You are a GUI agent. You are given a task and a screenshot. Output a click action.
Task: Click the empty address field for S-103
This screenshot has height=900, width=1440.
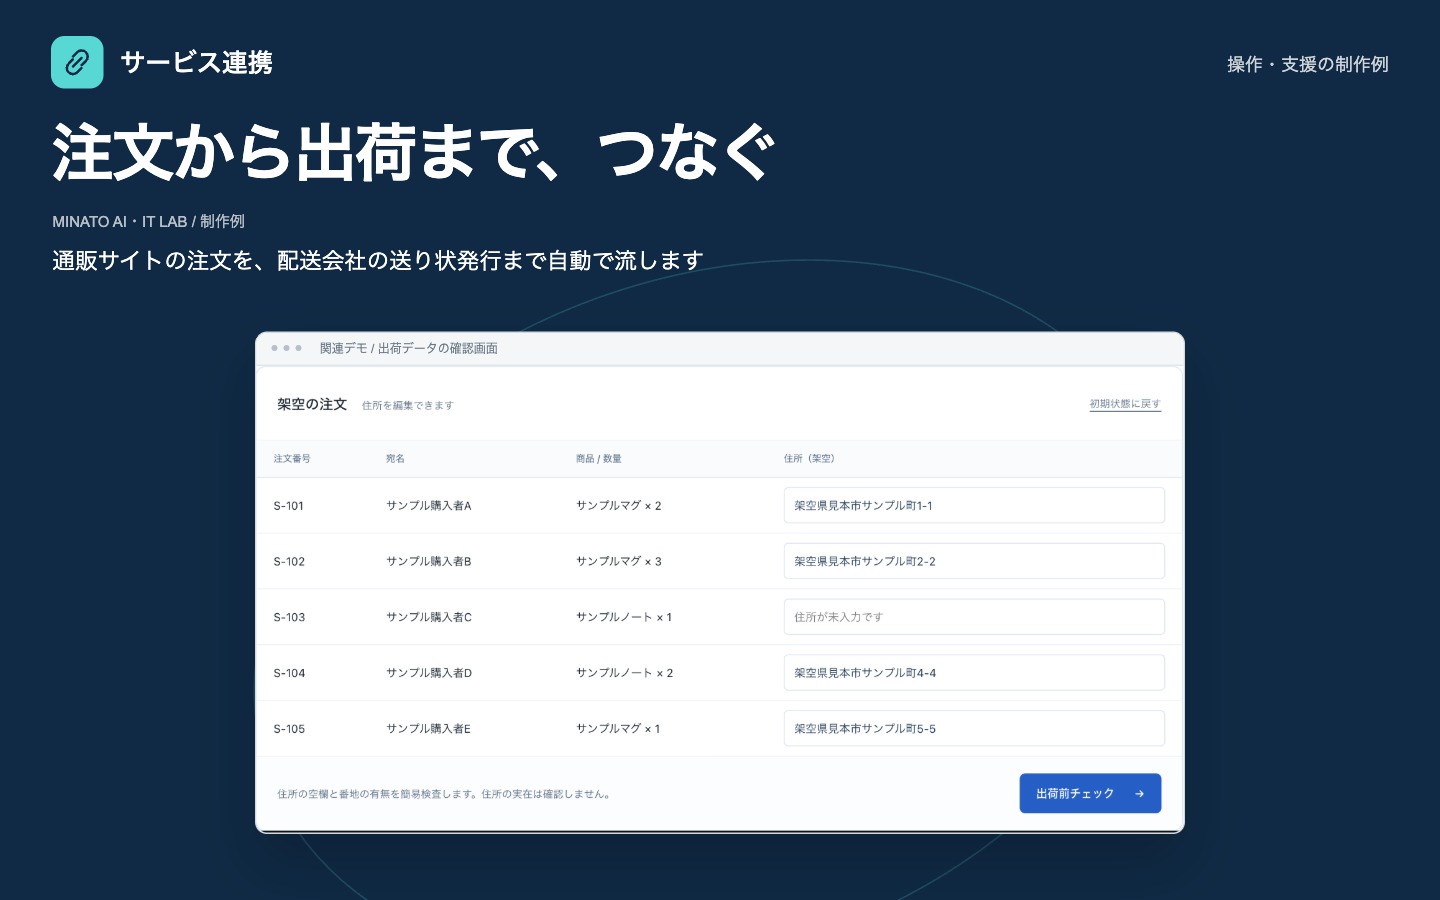(974, 617)
